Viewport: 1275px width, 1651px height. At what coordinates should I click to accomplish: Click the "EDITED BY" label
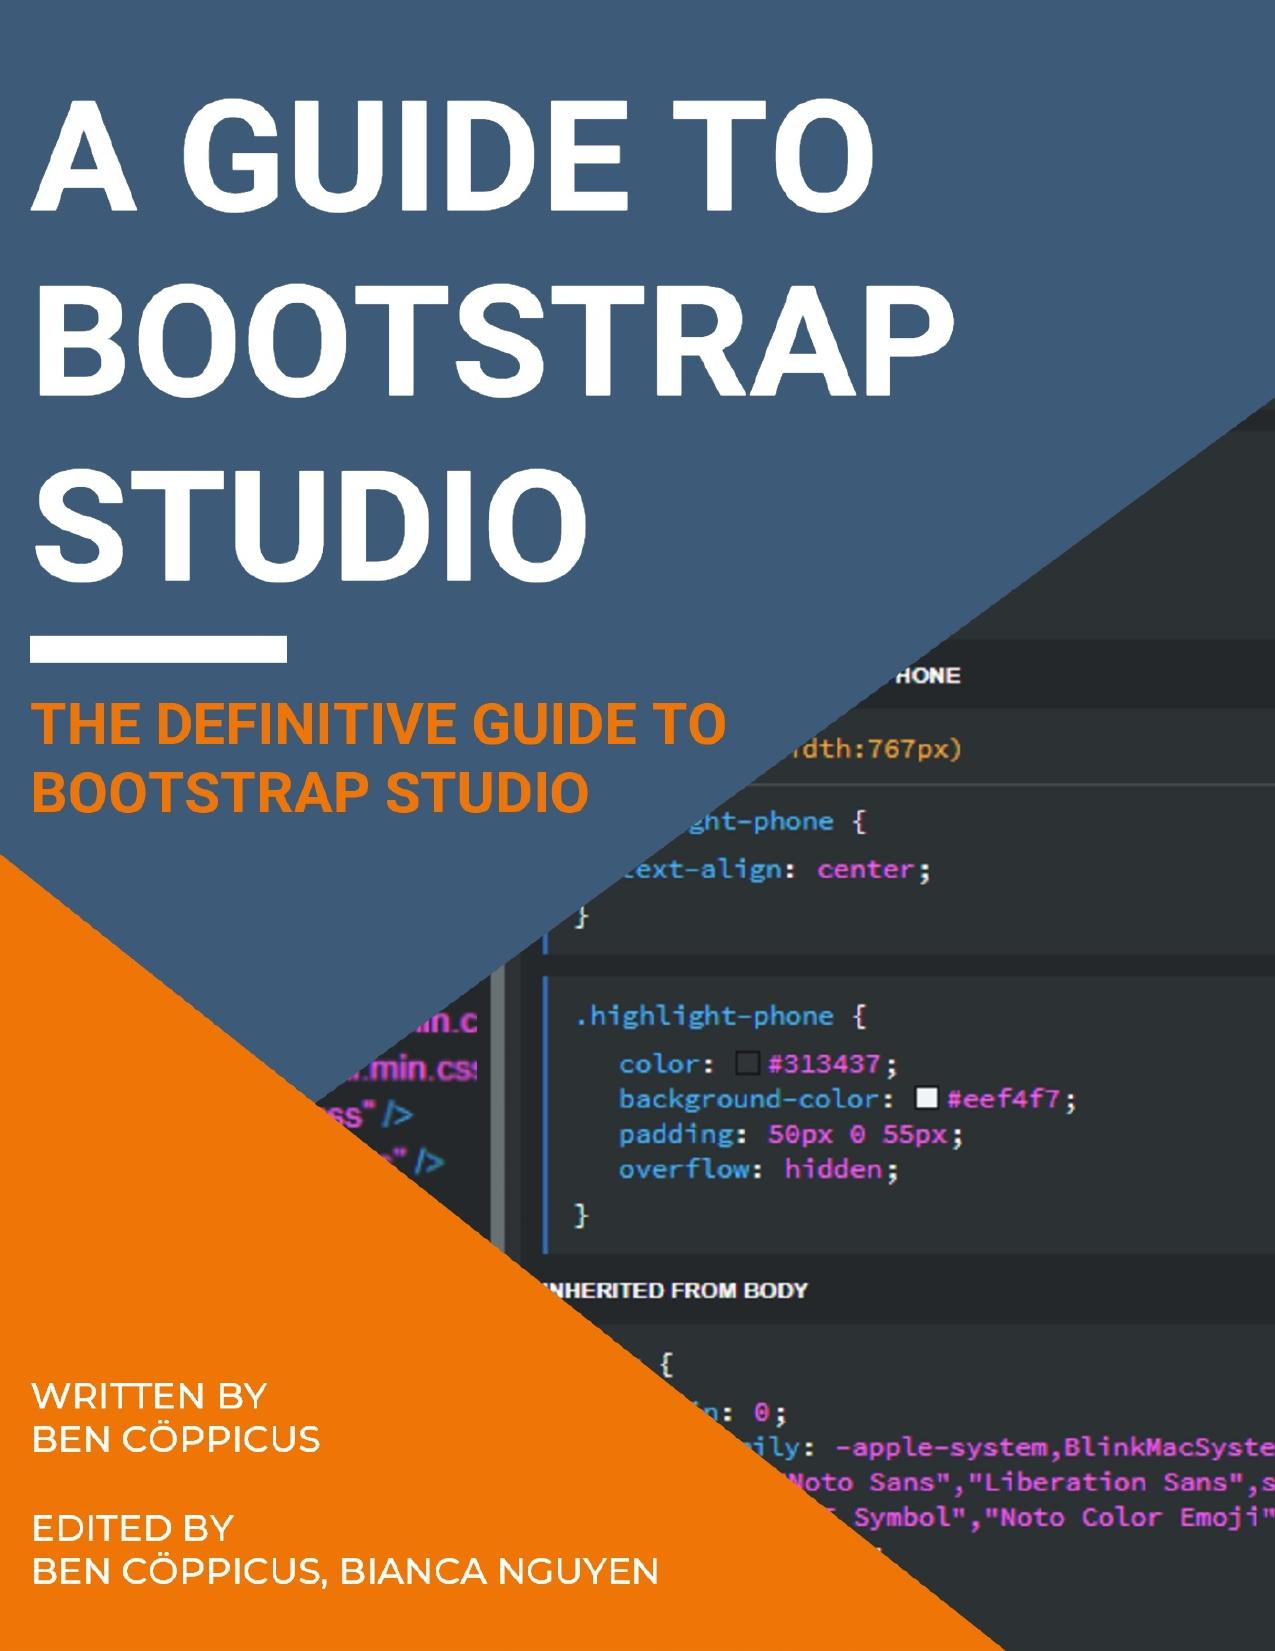tap(133, 1528)
